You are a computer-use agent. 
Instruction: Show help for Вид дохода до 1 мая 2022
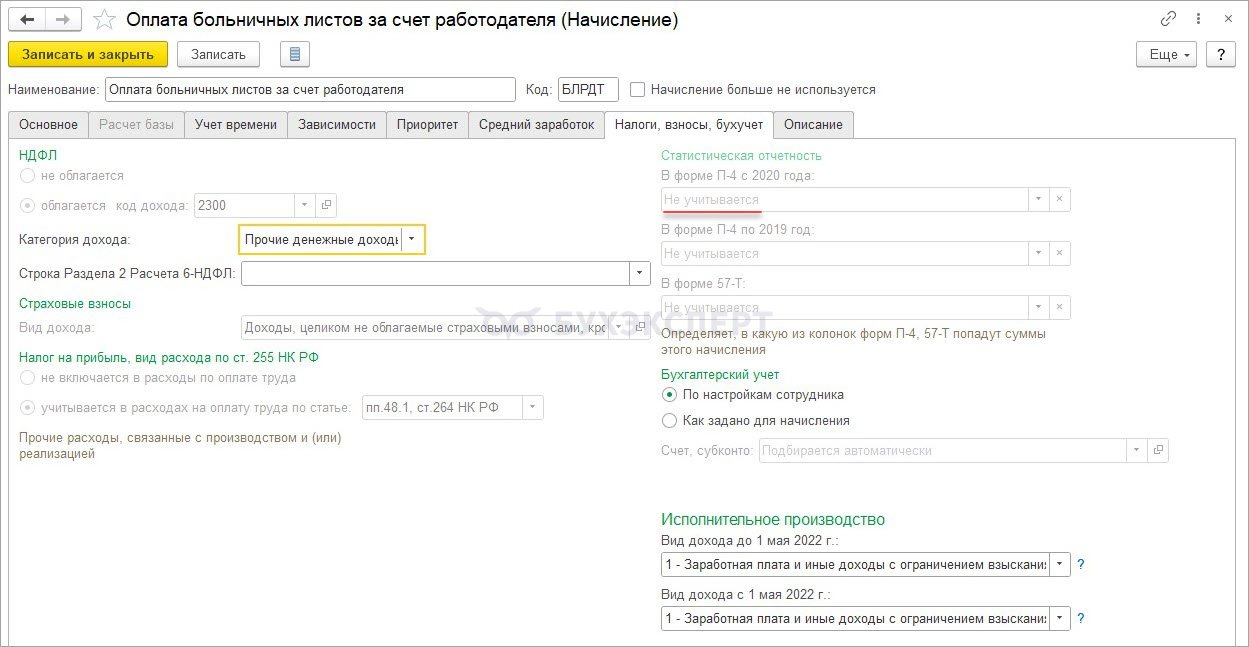pyautogui.click(x=1081, y=565)
